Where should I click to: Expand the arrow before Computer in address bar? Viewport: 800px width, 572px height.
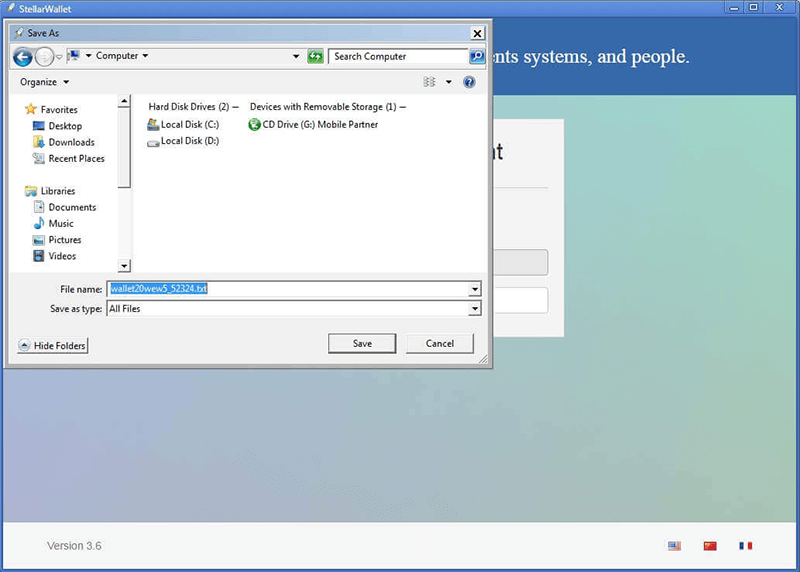coord(88,56)
